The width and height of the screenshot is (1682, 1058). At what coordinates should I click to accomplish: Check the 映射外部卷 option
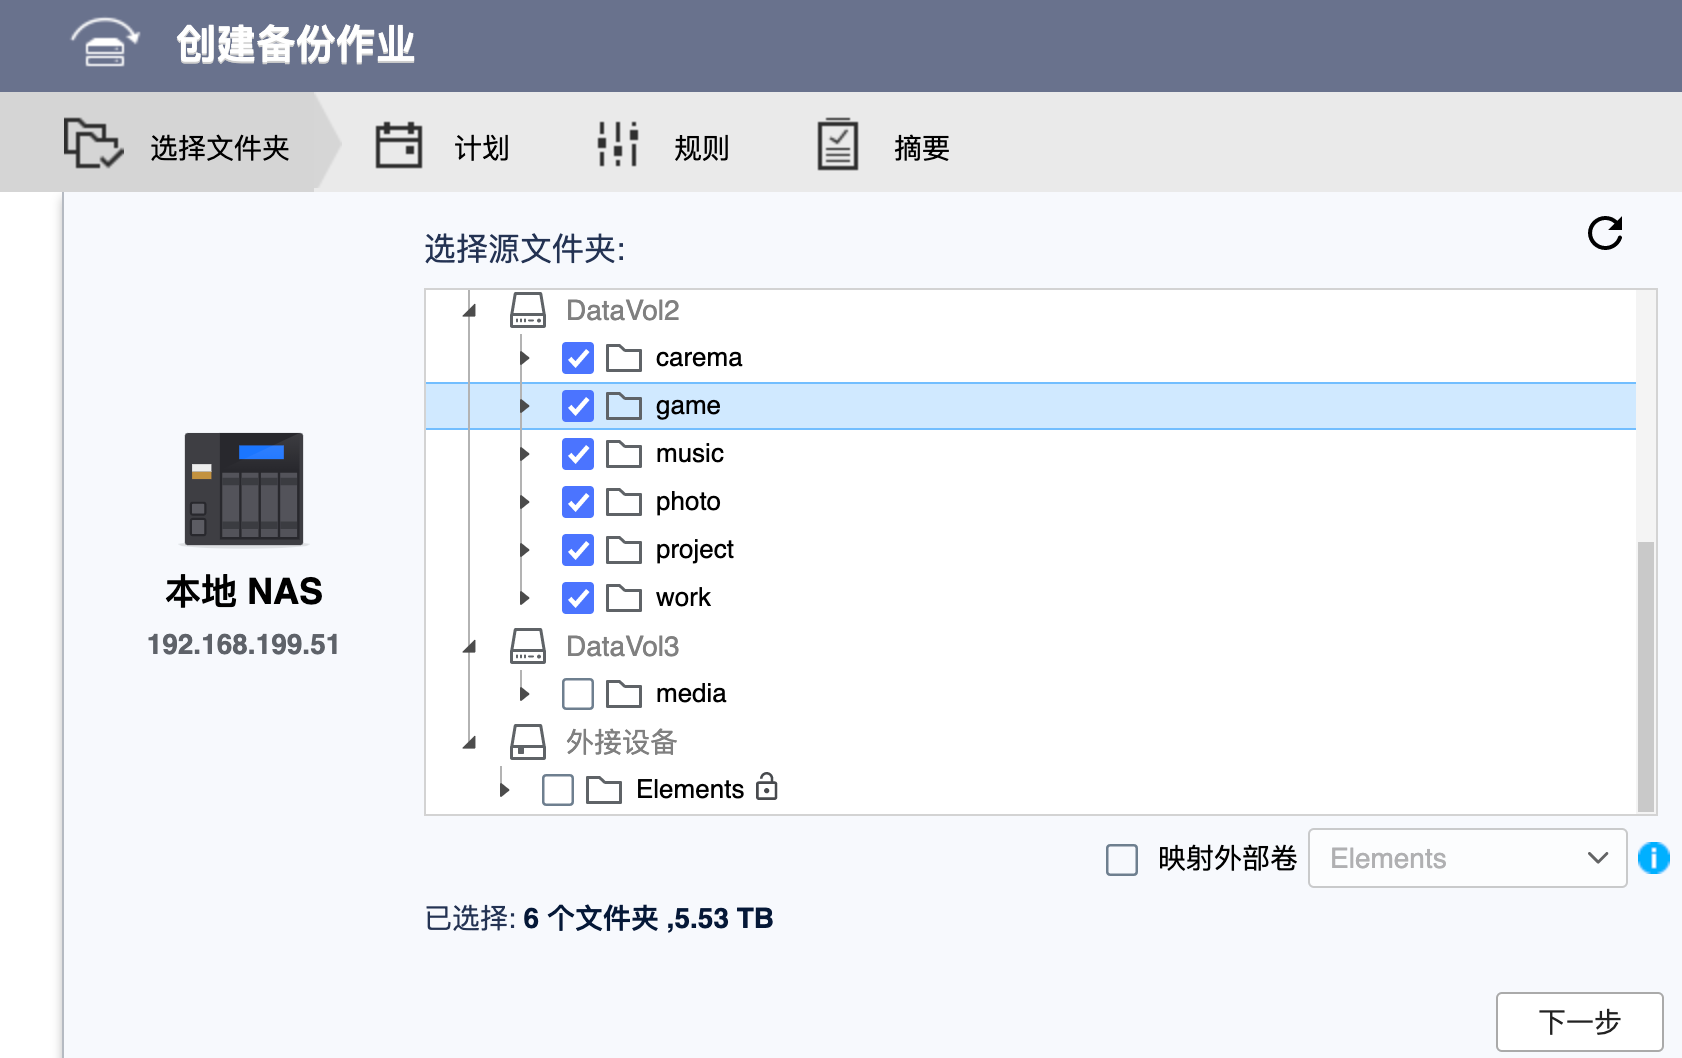(x=1121, y=859)
